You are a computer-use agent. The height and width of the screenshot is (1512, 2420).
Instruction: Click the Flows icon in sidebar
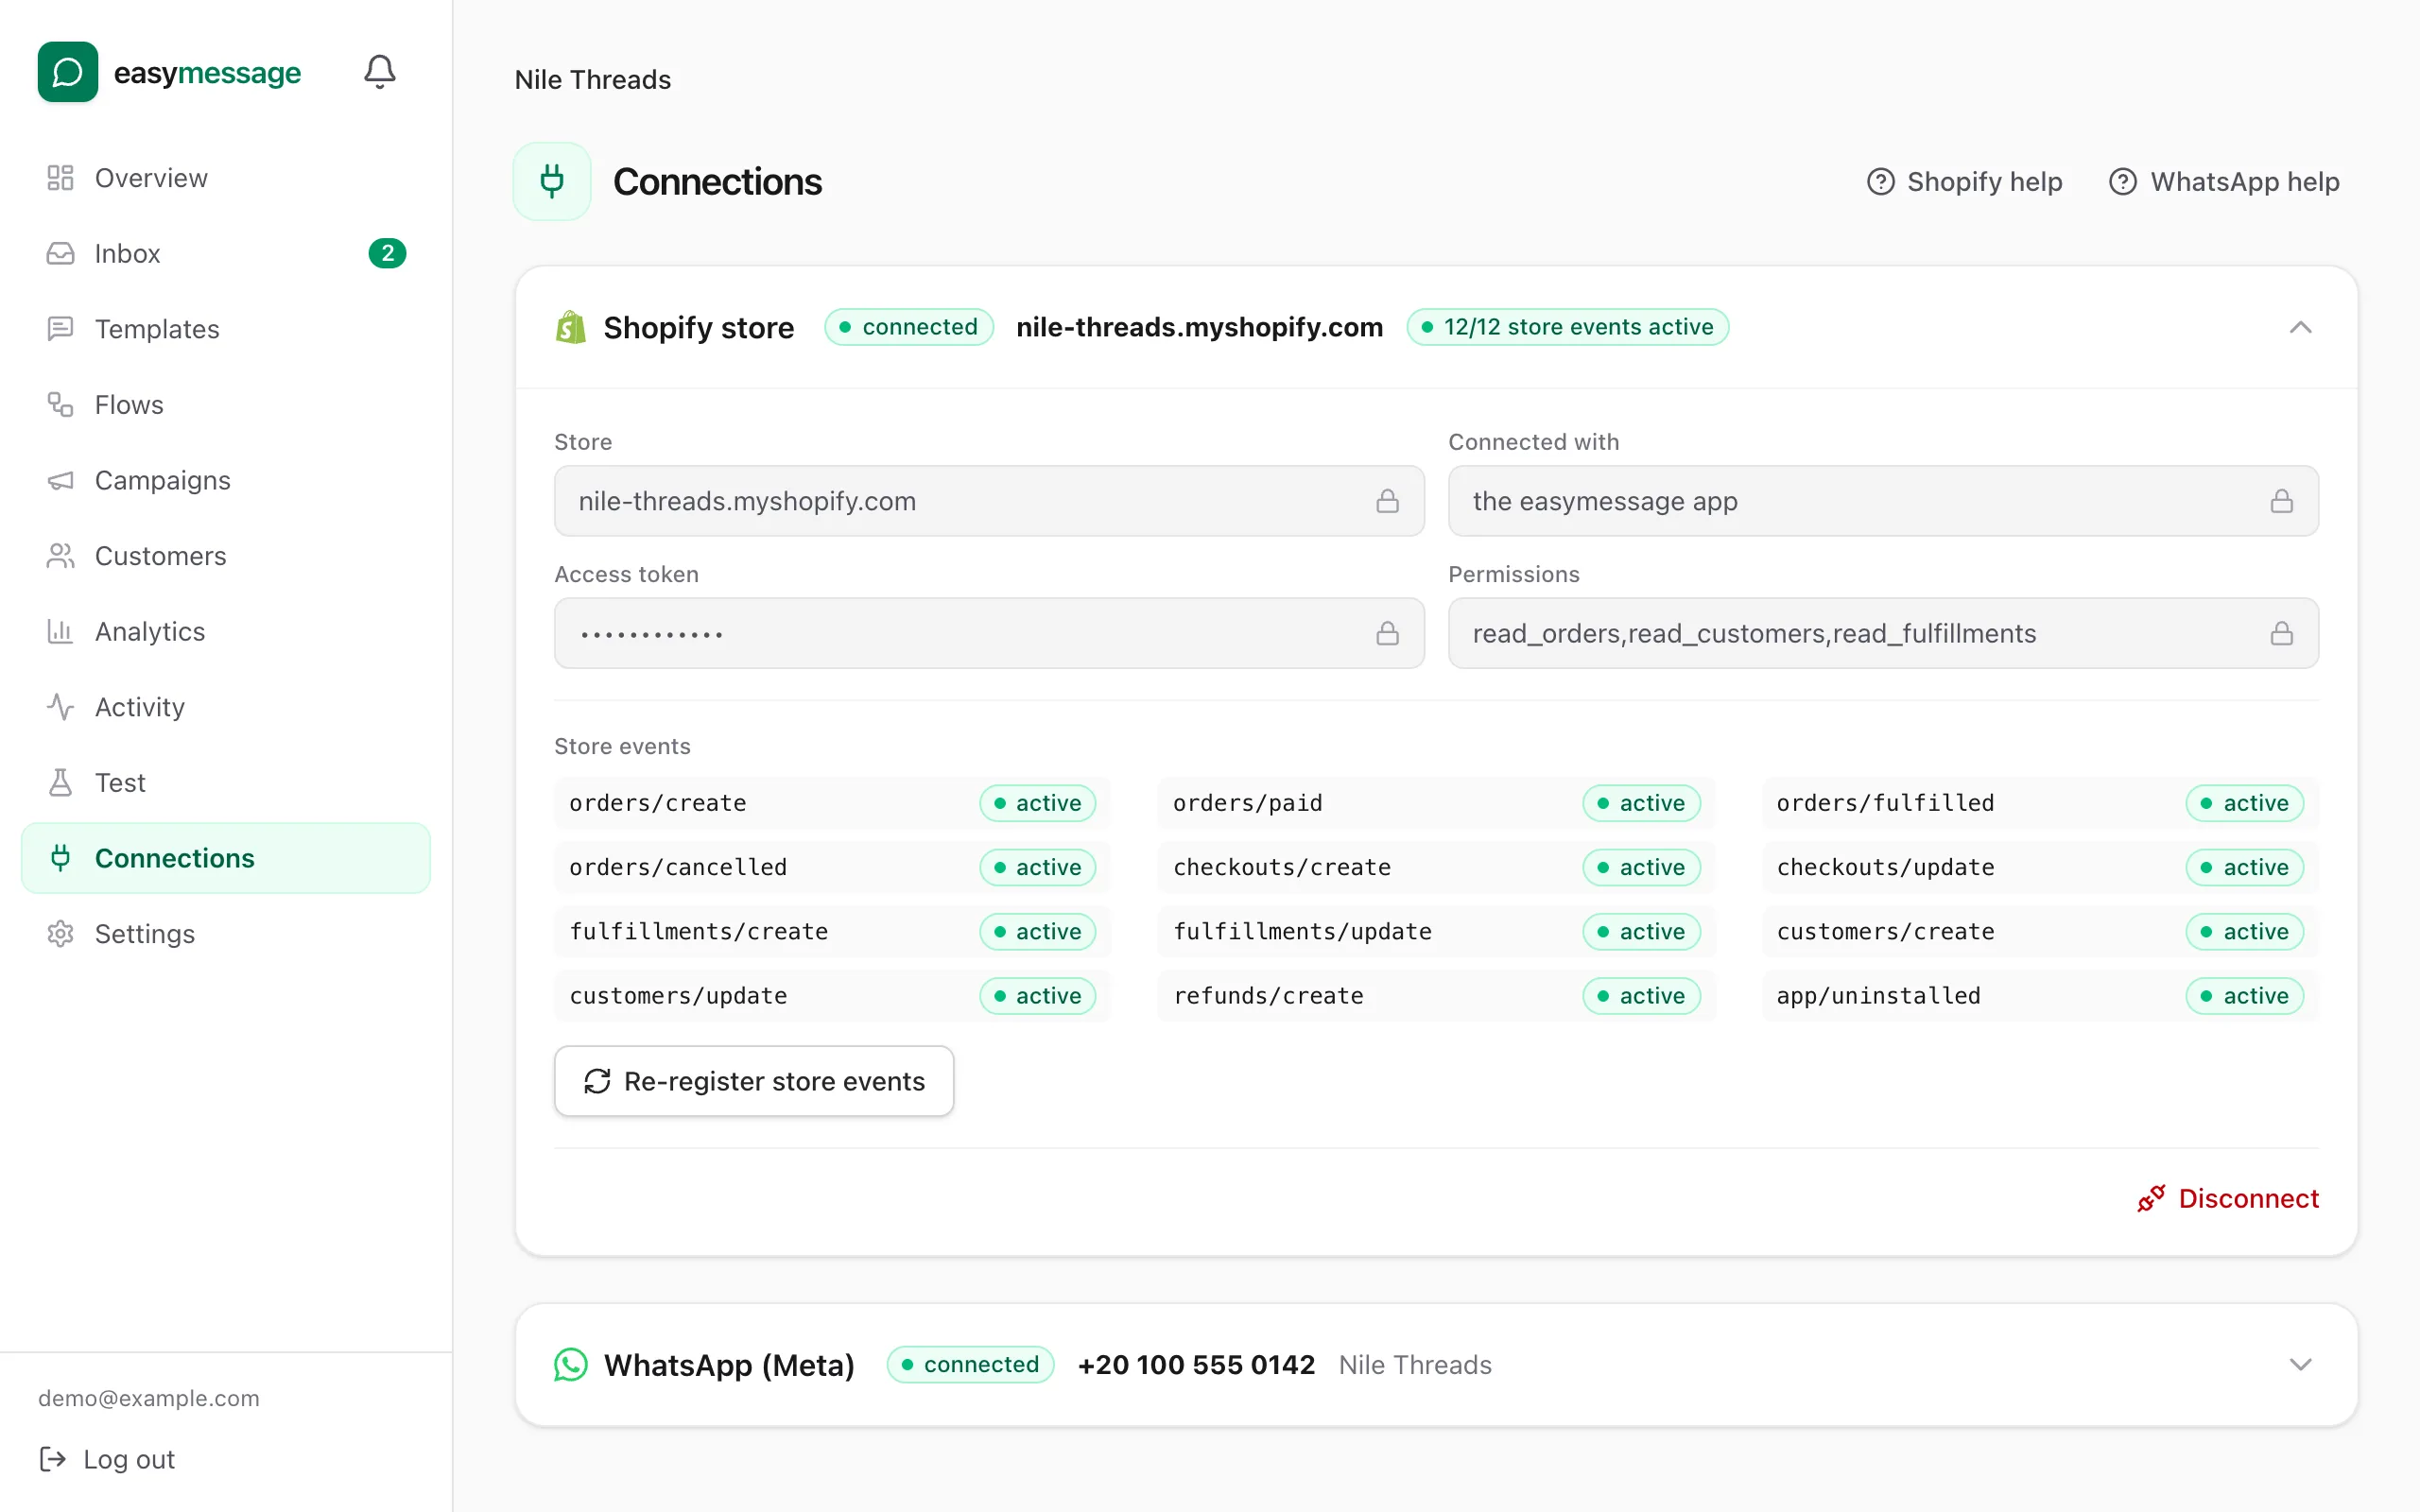pyautogui.click(x=61, y=404)
